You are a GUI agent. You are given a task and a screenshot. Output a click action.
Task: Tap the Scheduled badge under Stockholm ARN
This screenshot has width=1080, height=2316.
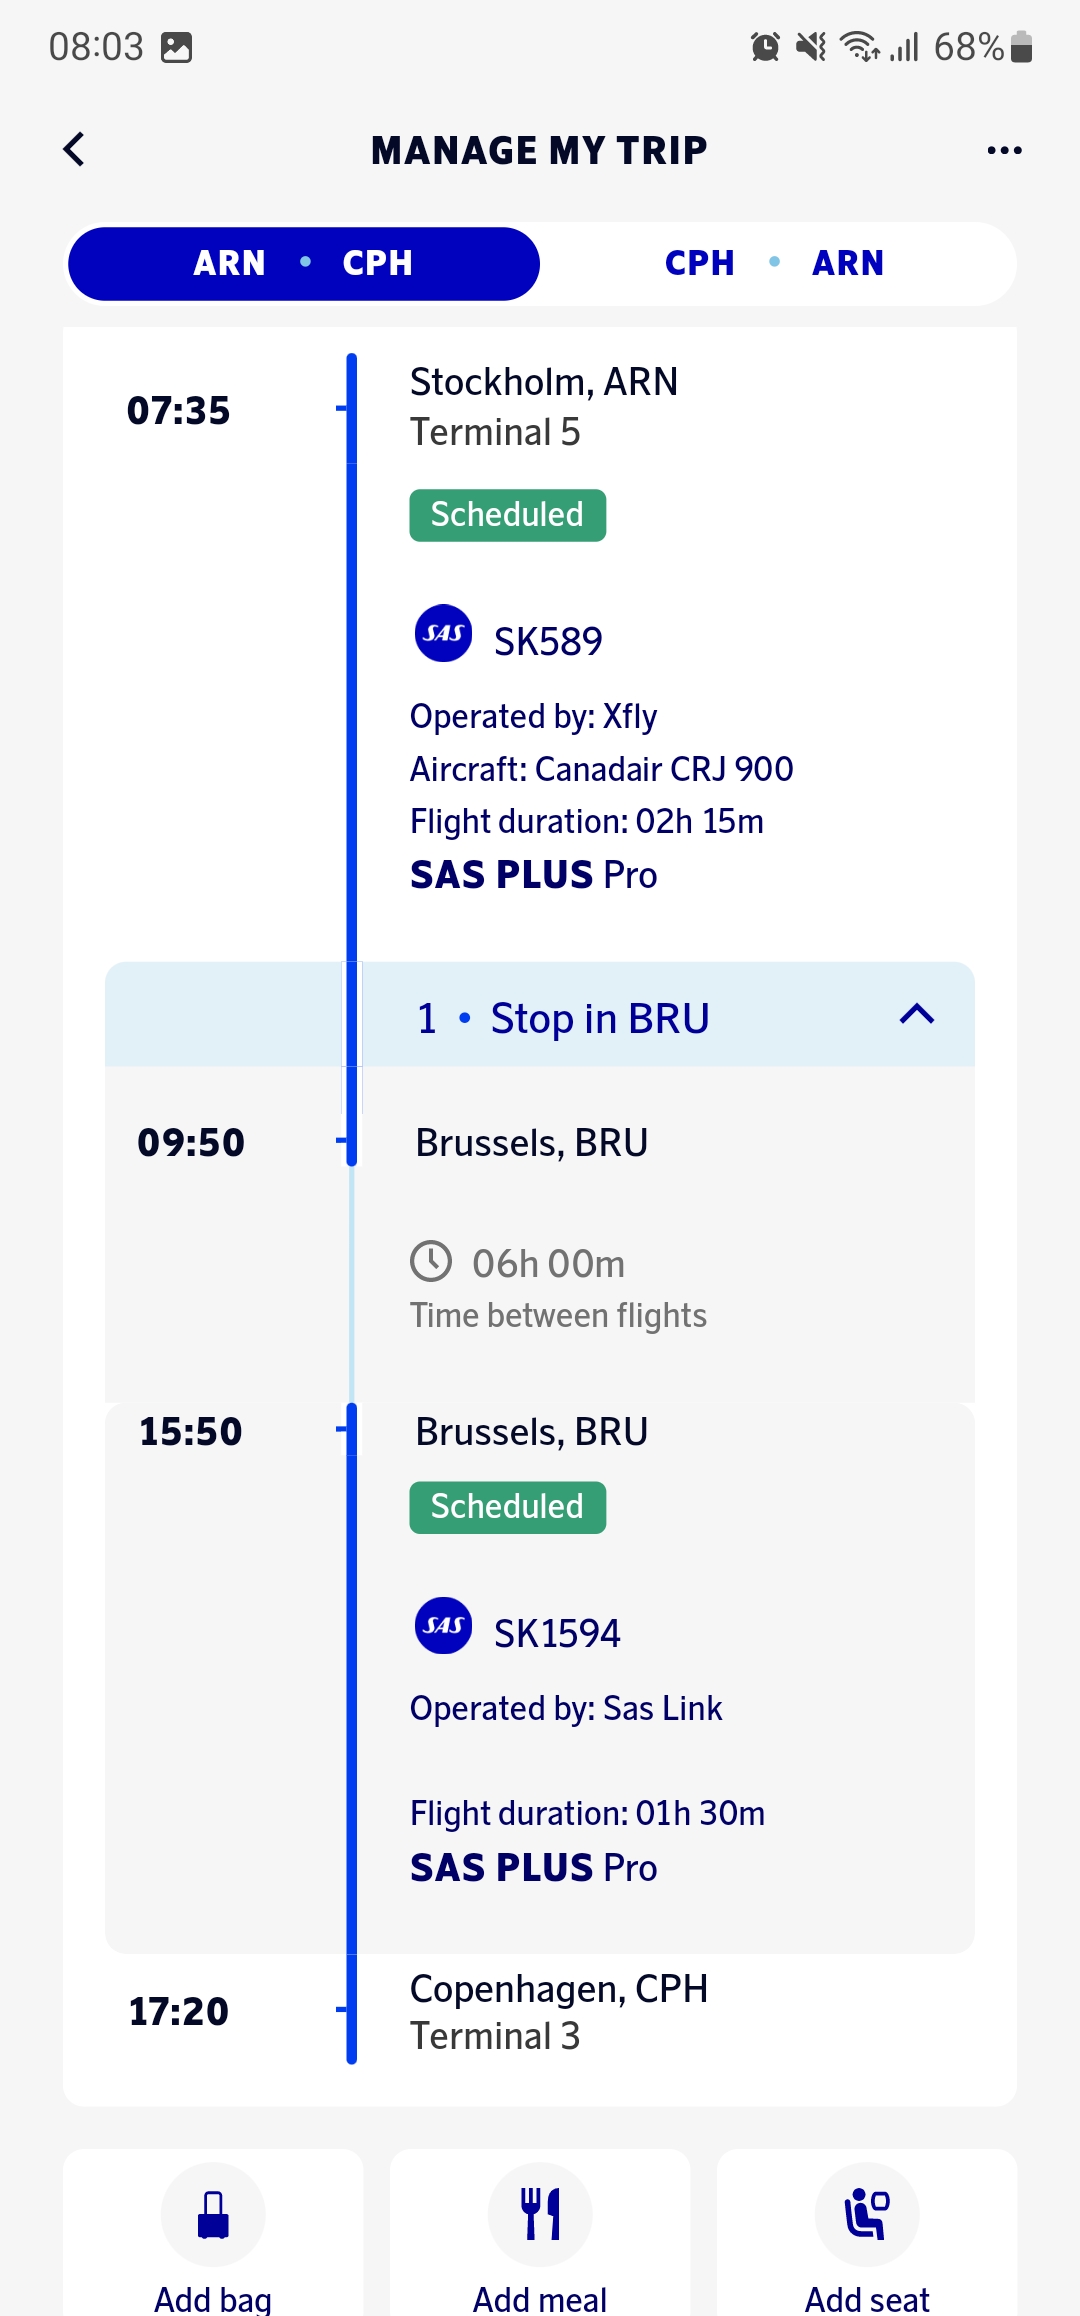coord(507,515)
